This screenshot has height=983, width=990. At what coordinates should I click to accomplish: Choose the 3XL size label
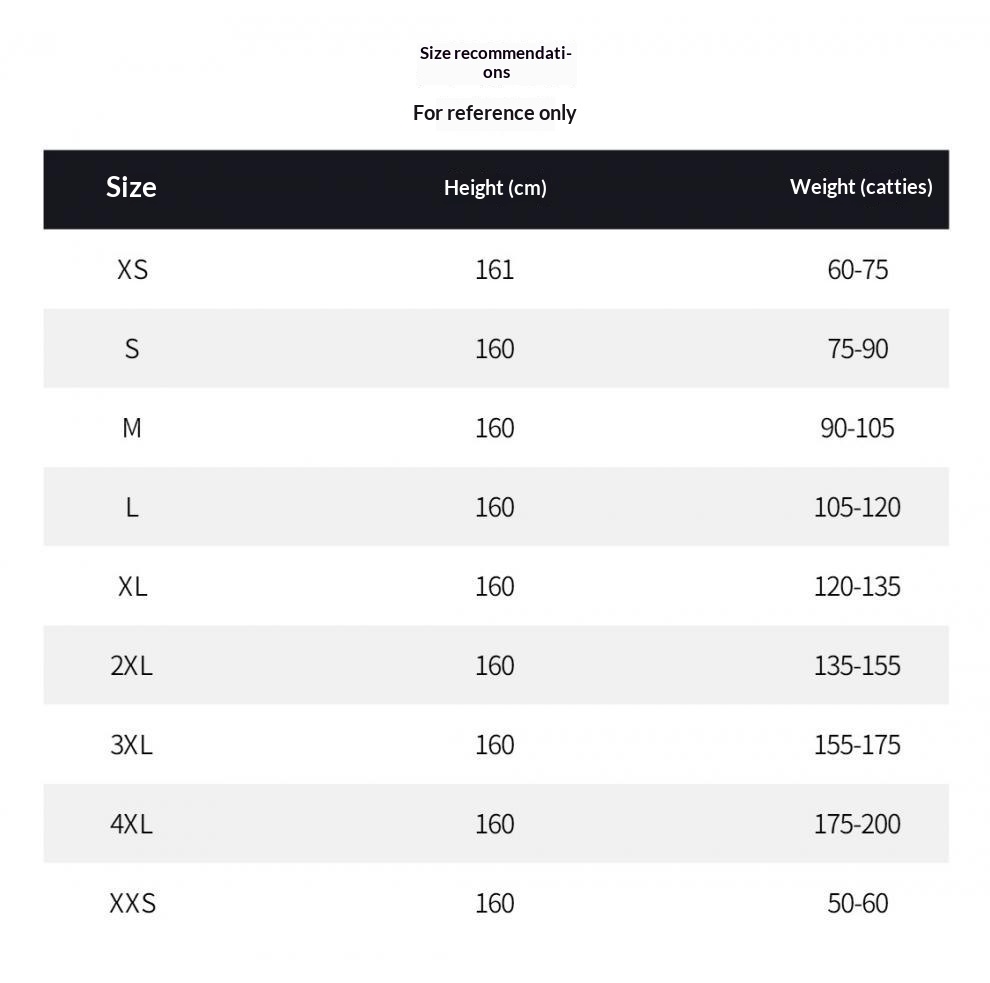point(132,744)
